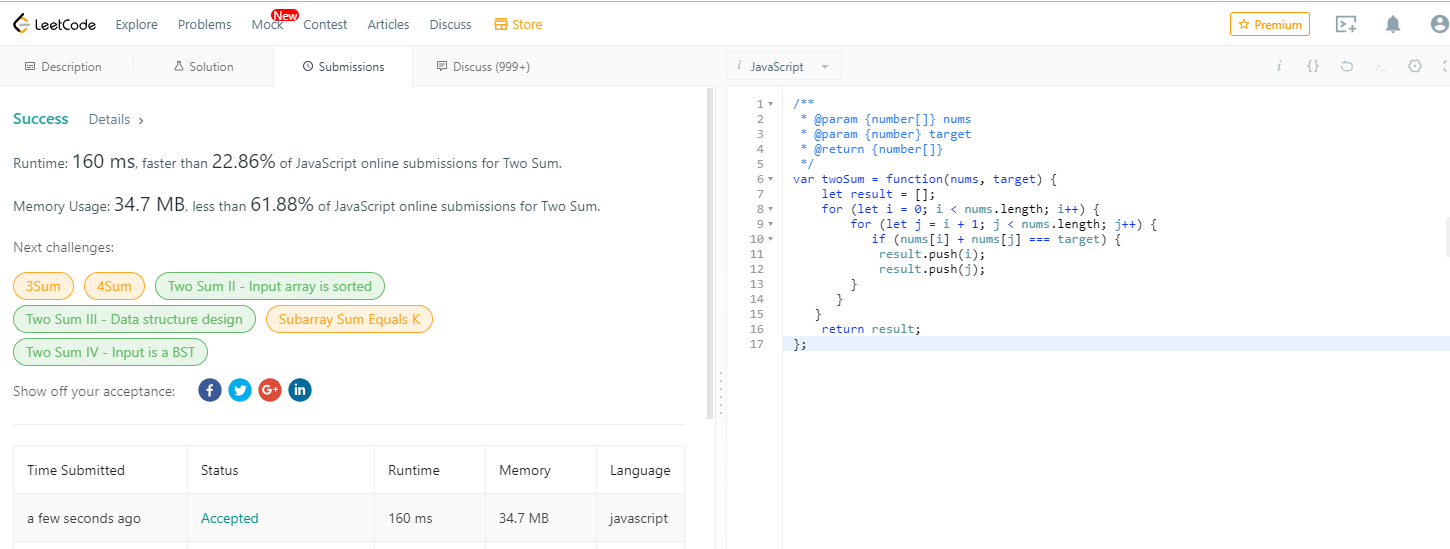The image size is (1450, 549).
Task: Share acceptance on Google Plus
Action: (270, 390)
